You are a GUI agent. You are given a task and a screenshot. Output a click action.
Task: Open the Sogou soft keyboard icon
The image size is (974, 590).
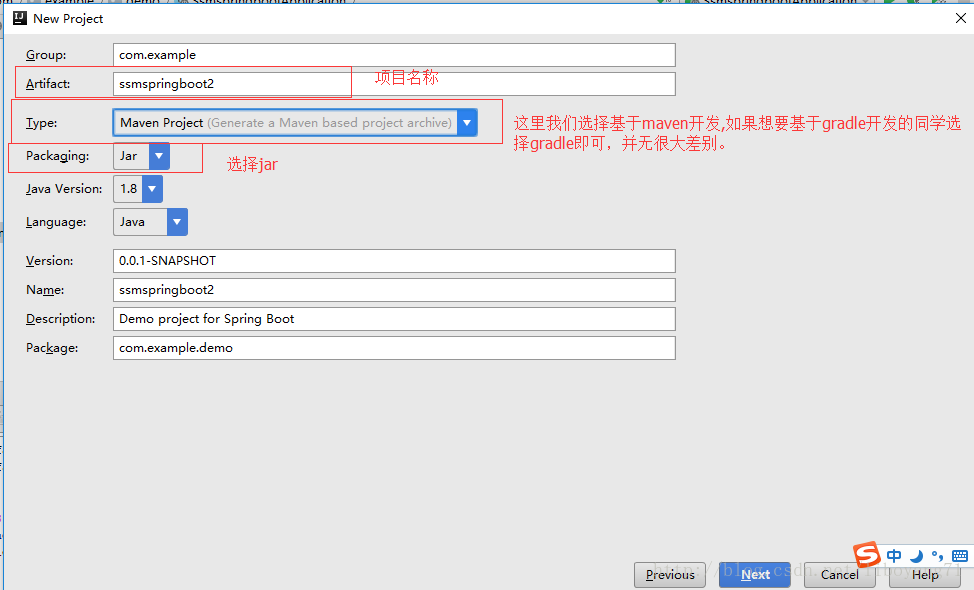pos(960,556)
